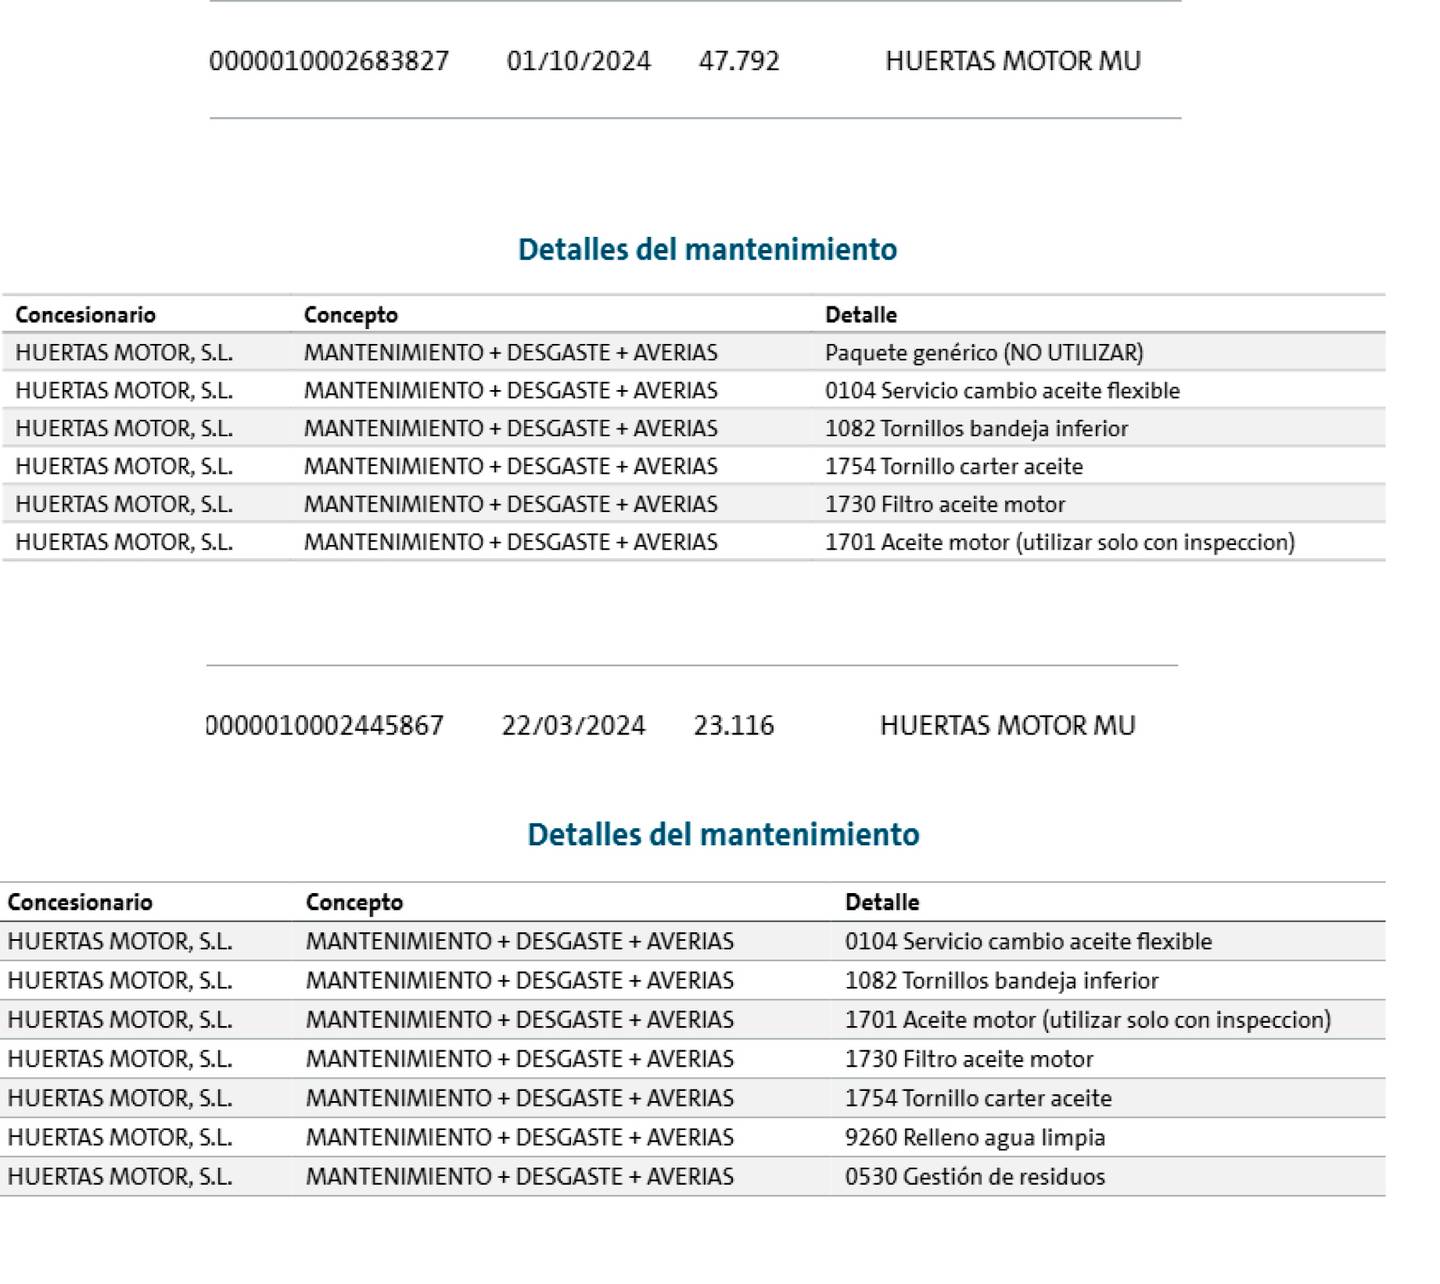The image size is (1440, 1284).
Task: Click "HUERTAS MOTOR, S.L." in the 9260 Relleno row
Action: click(120, 1138)
